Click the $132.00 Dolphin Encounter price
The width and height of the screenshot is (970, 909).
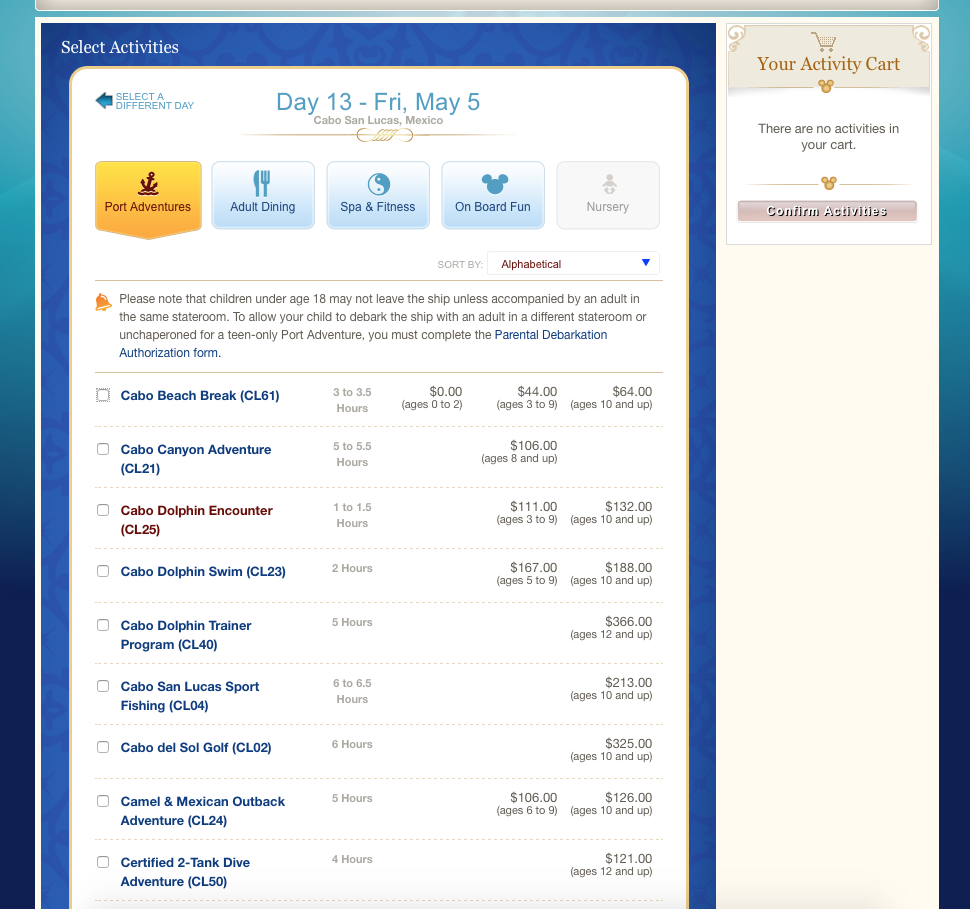(x=629, y=506)
